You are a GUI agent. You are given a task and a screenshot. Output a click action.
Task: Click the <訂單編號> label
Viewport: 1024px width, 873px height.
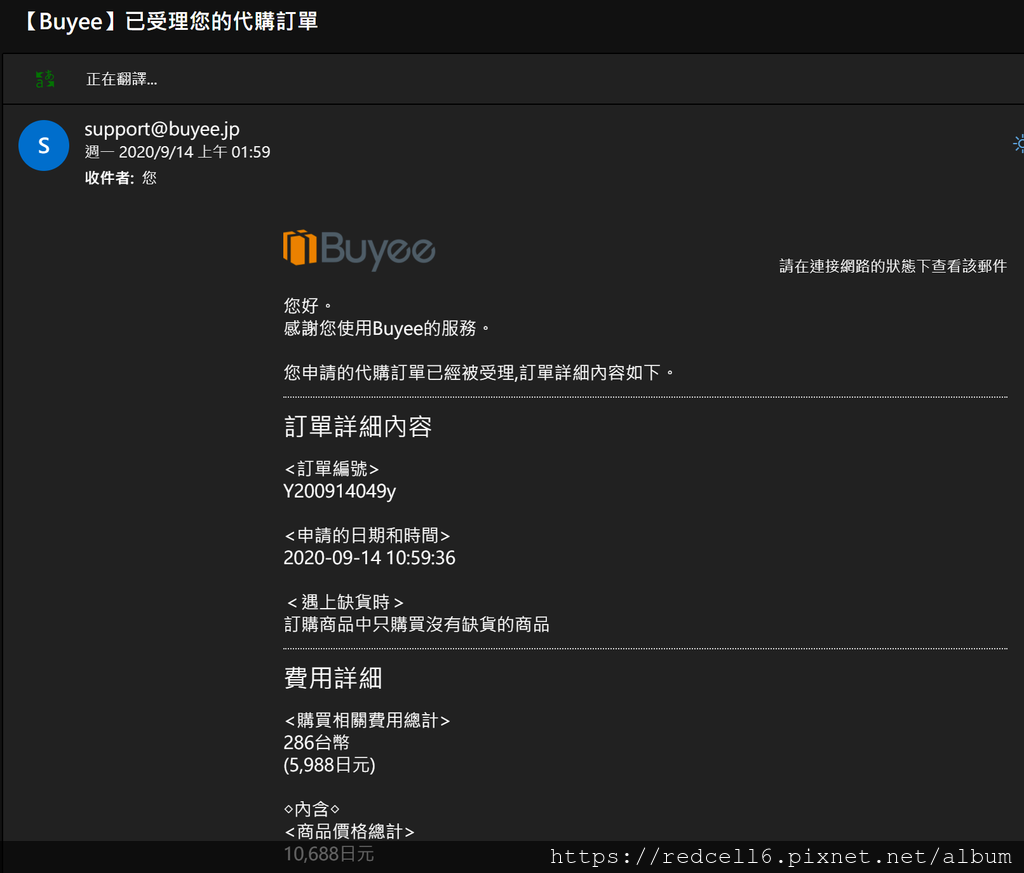click(x=332, y=469)
